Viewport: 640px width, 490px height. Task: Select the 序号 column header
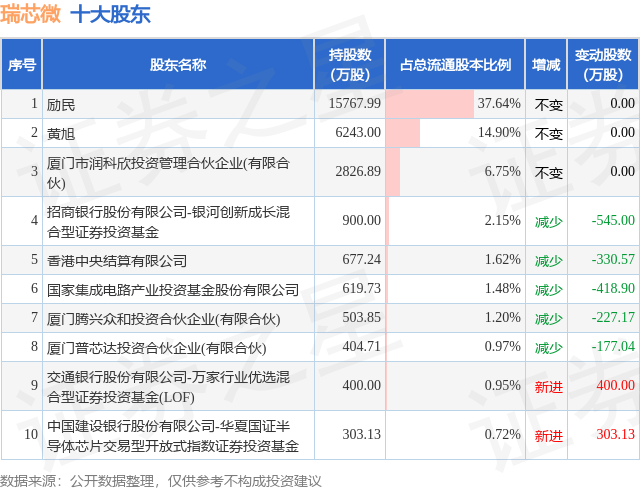tap(22, 65)
